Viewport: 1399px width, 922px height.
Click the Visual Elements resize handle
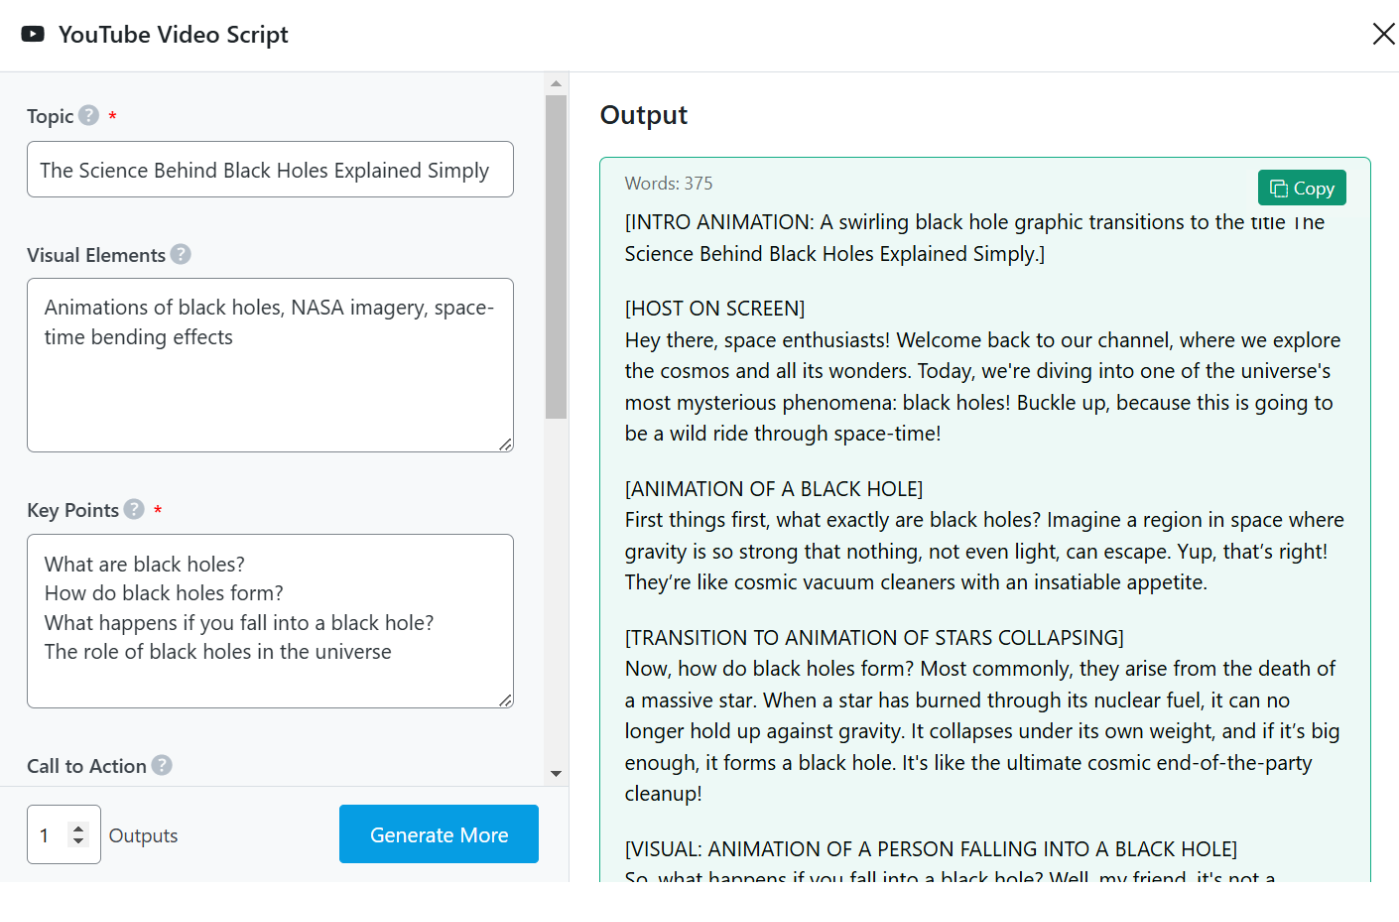click(506, 445)
